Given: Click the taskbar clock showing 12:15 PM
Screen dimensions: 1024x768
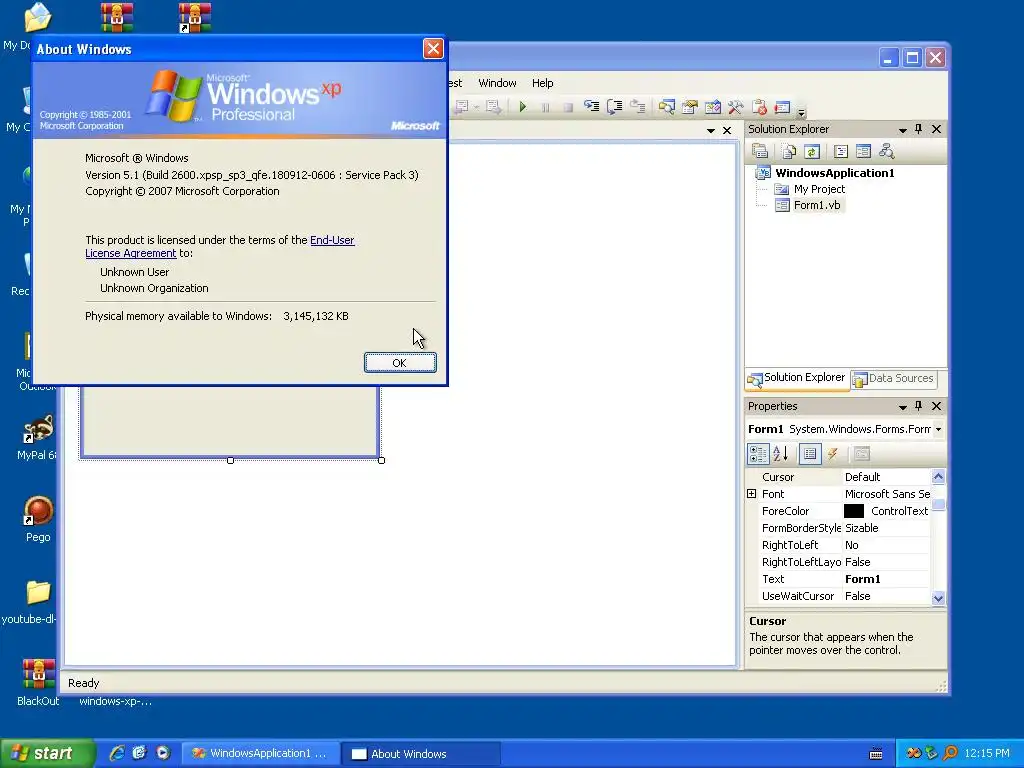Looking at the screenshot, I should click(987, 754).
